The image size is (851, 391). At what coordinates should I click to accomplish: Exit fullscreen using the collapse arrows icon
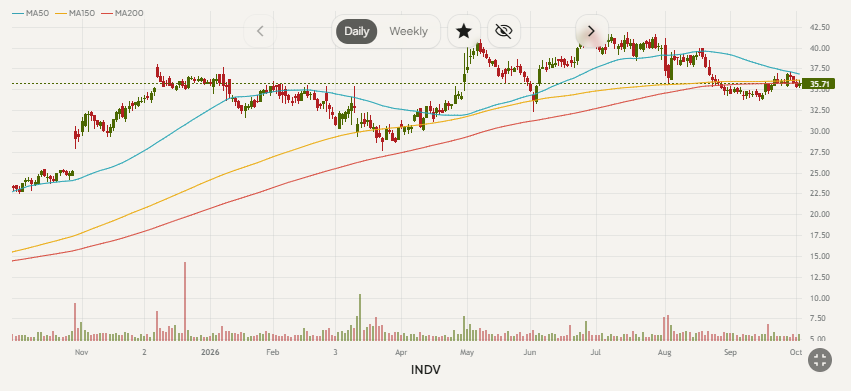[x=820, y=360]
